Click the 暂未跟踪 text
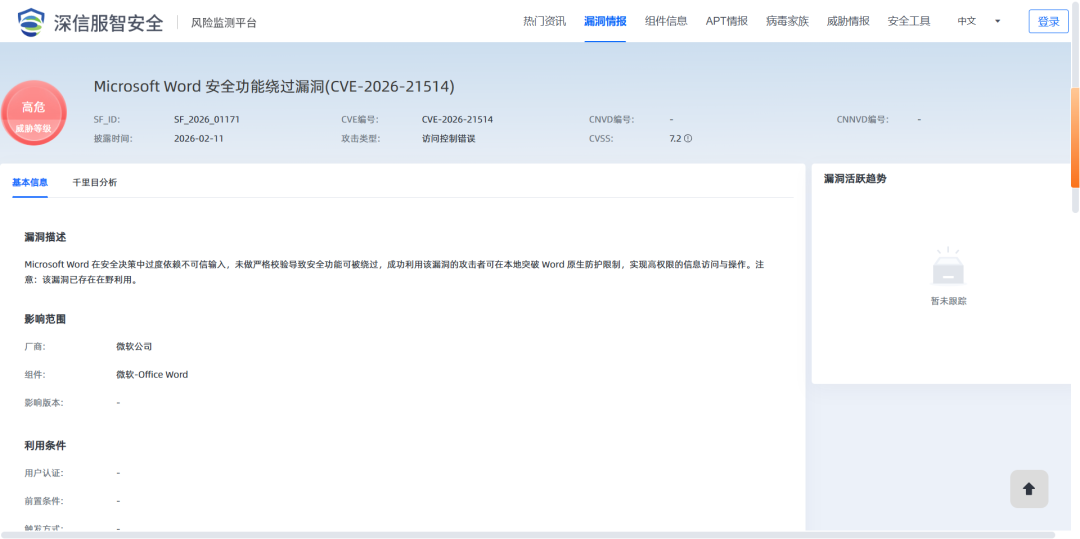 948,301
